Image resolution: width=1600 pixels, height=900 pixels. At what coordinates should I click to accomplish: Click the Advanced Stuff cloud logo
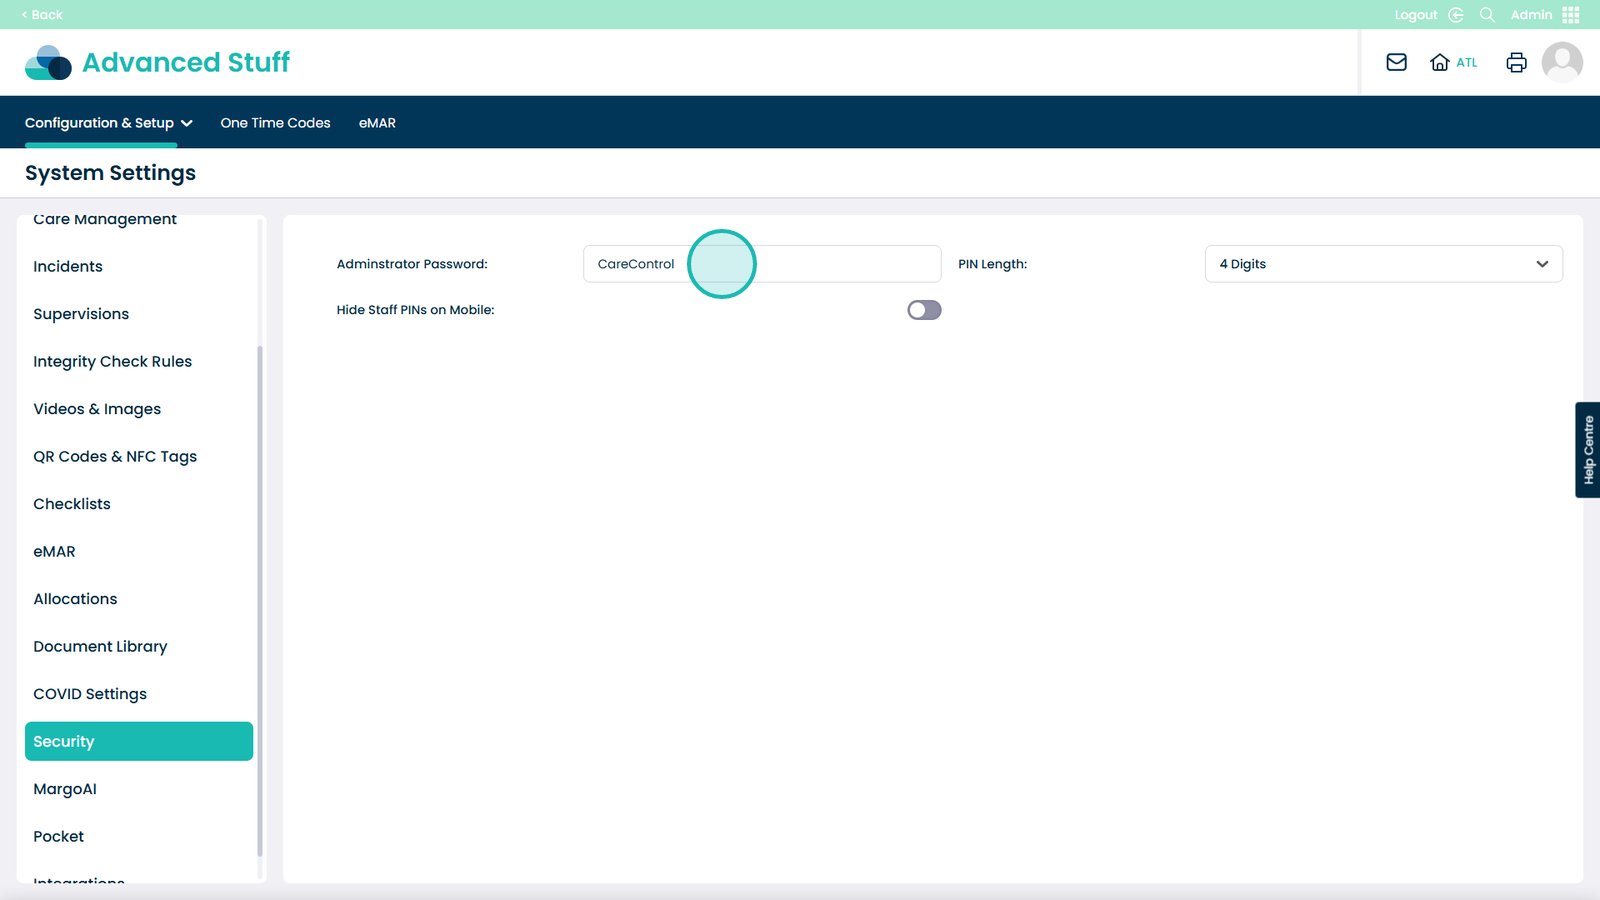click(48, 62)
